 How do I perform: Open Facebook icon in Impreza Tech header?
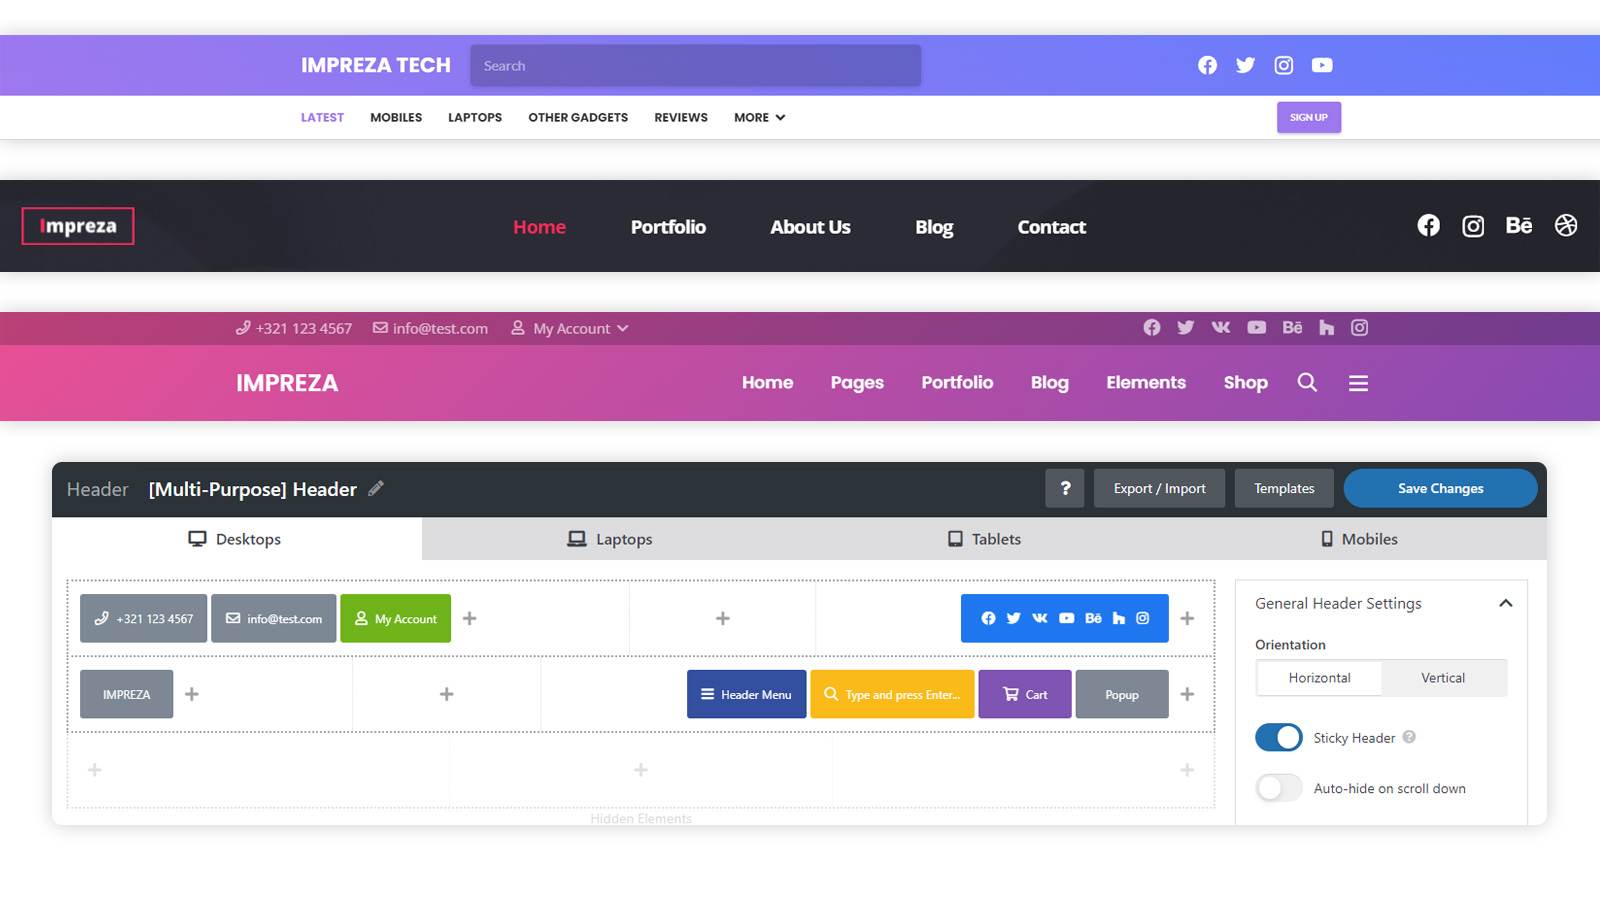point(1207,65)
